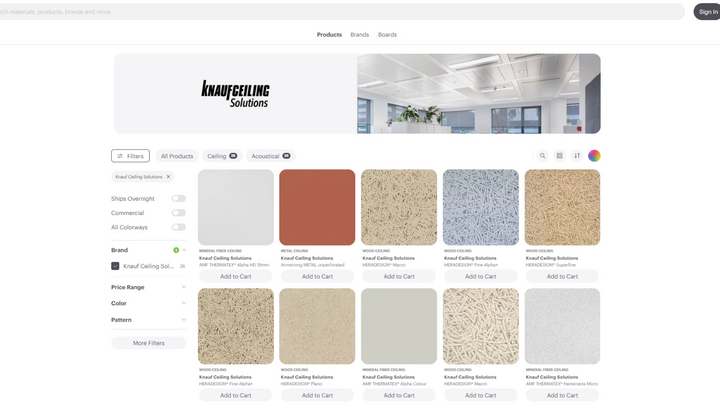Click the More Filters button
This screenshot has width=720, height=405.
pyautogui.click(x=149, y=343)
